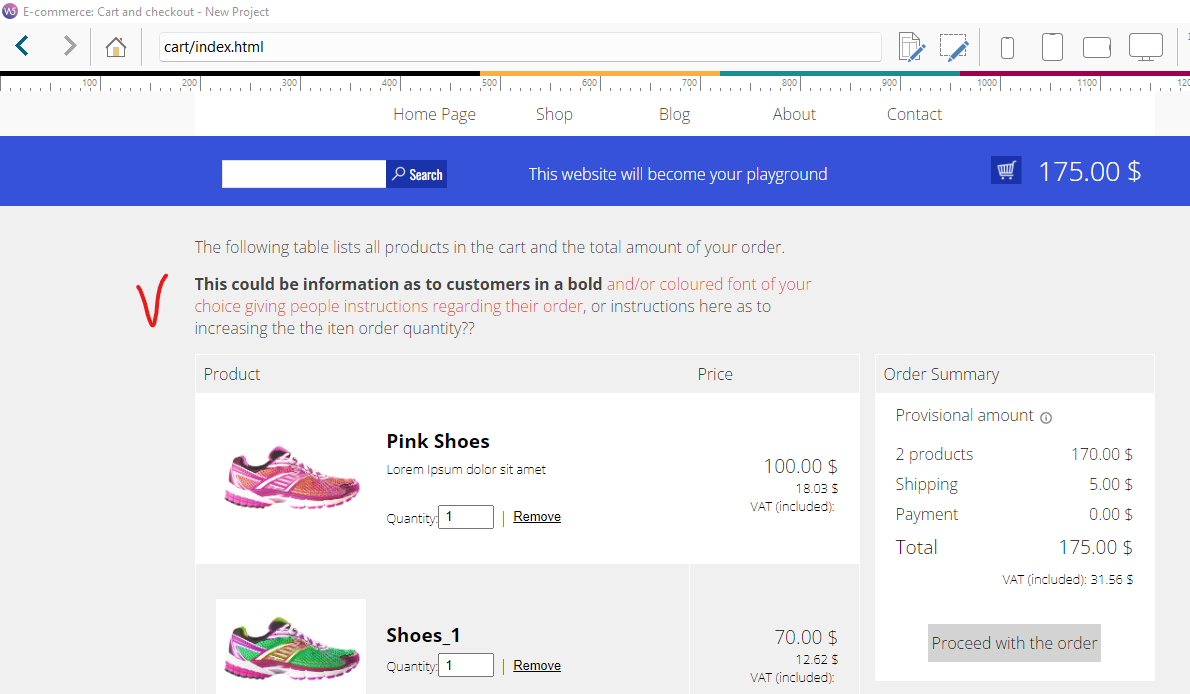
Task: Click the forward navigation arrow
Action: [x=69, y=46]
